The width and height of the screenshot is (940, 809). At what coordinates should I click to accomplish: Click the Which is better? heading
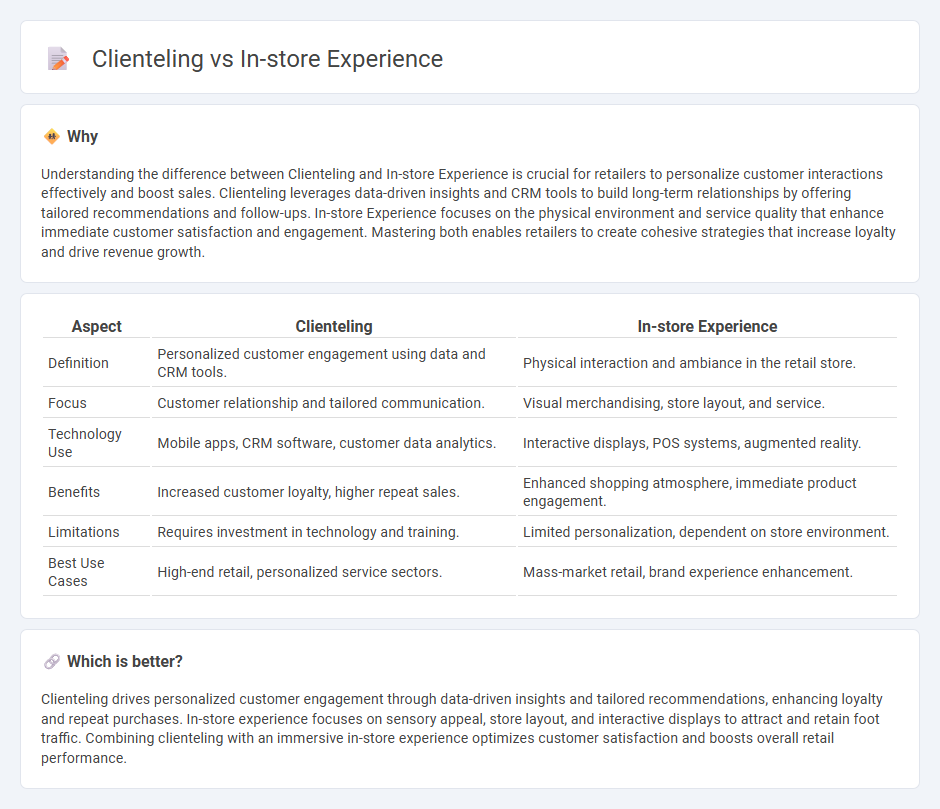click(x=125, y=661)
